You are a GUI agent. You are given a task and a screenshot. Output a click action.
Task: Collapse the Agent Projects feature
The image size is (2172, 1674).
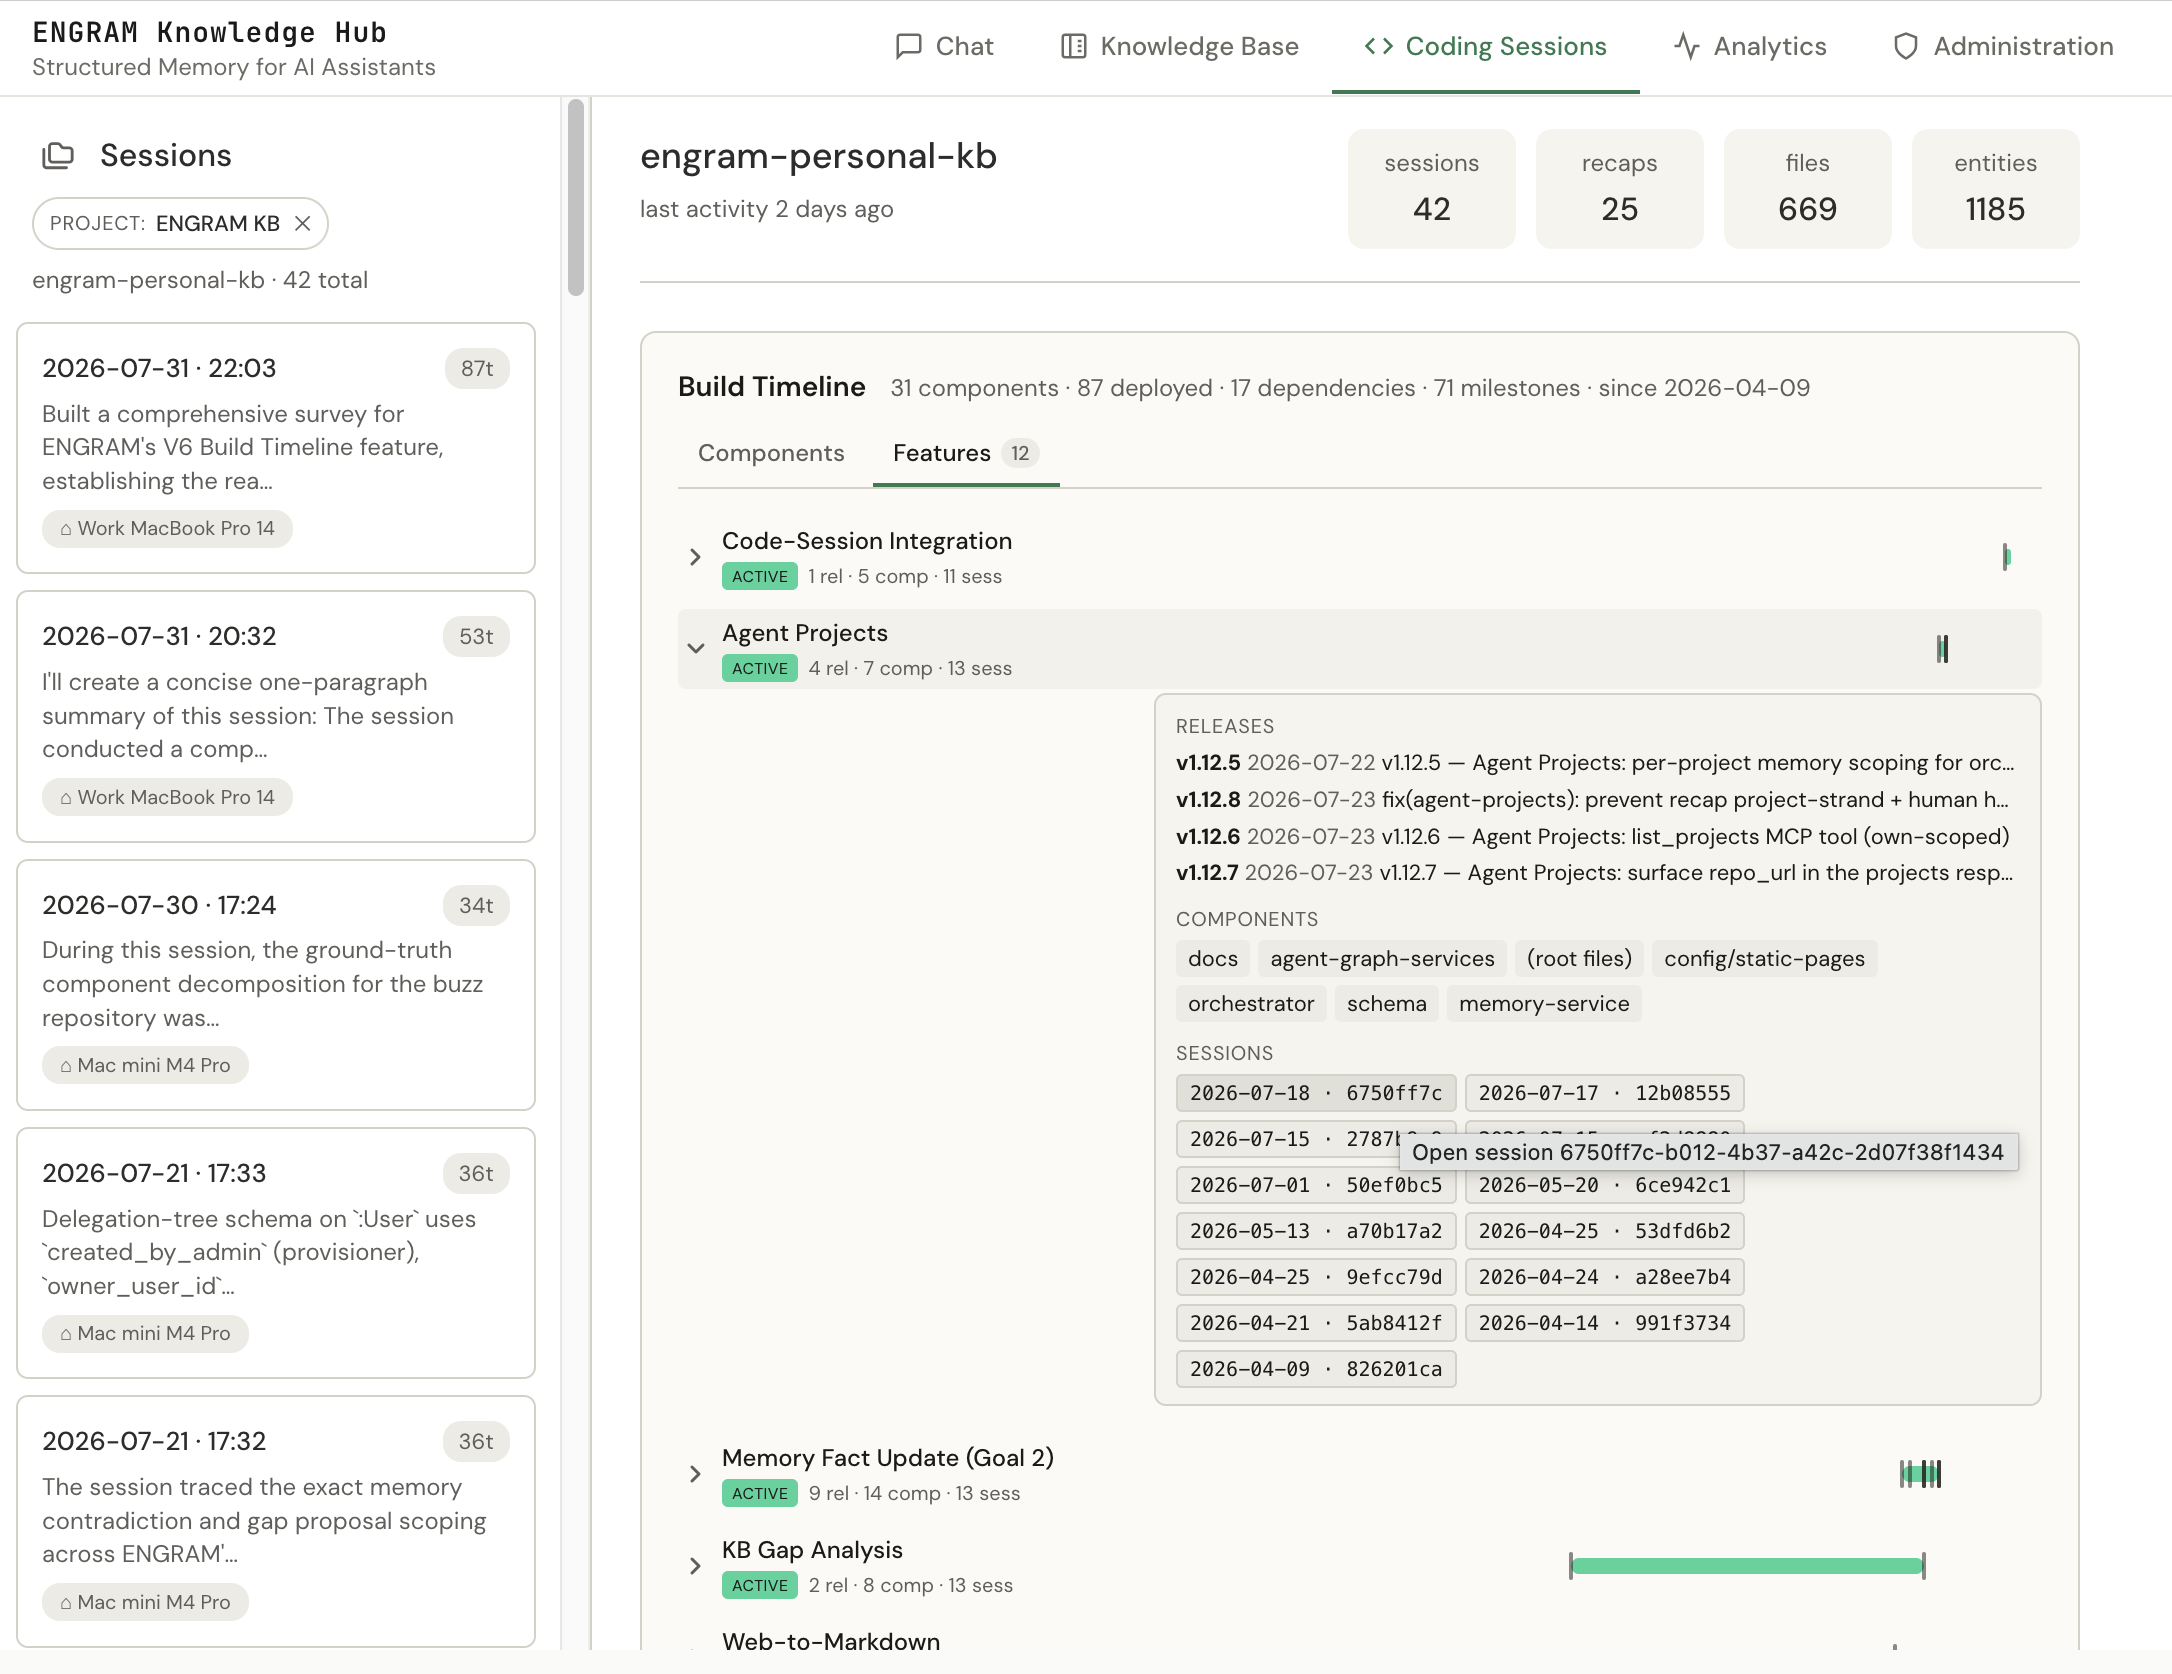pyautogui.click(x=695, y=649)
